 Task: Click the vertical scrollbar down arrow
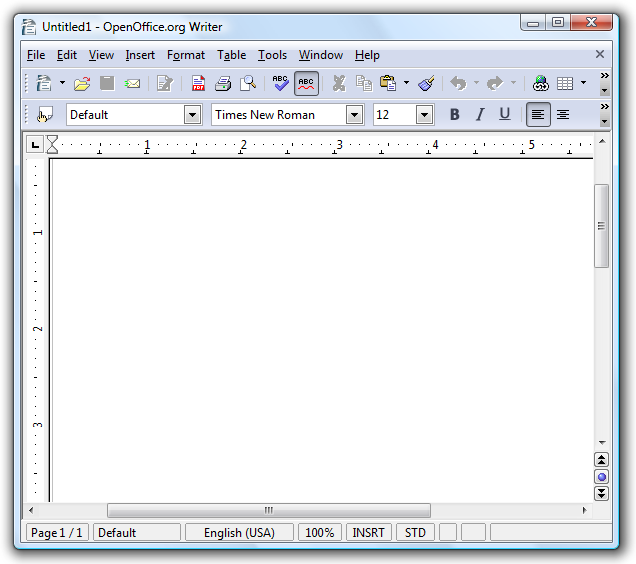point(602,443)
